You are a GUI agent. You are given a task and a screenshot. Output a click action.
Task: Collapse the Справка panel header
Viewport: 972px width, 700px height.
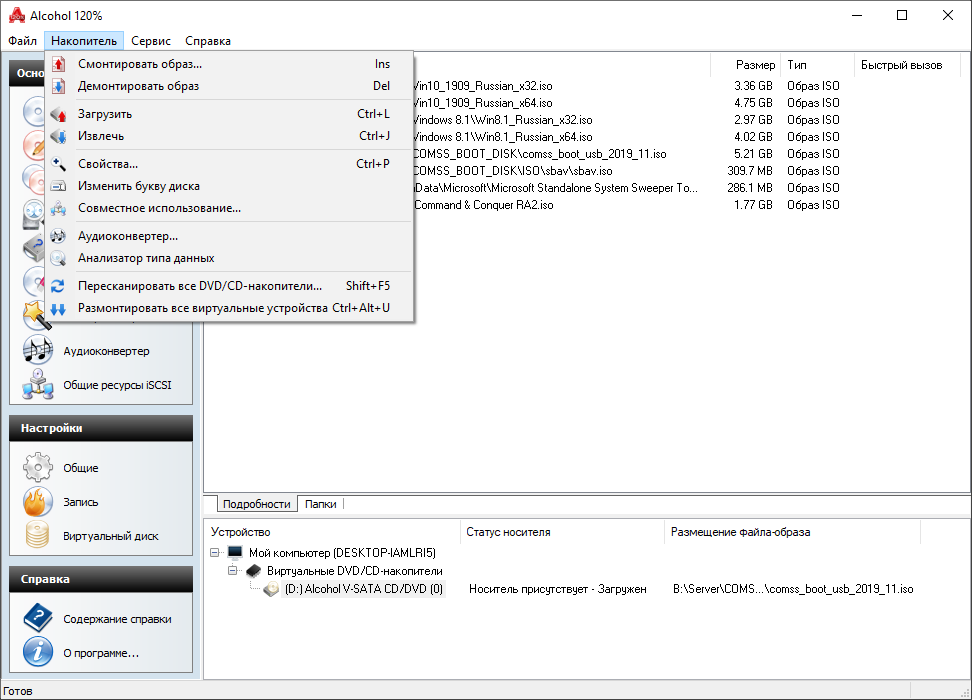click(x=101, y=579)
